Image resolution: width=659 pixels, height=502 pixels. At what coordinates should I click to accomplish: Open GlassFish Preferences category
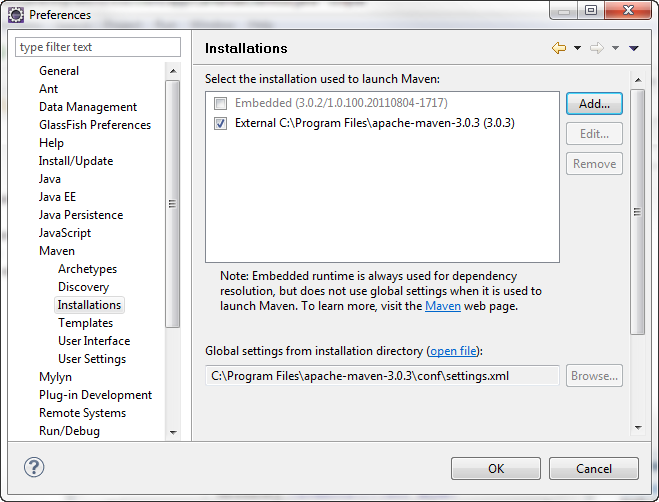pyautogui.click(x=95, y=125)
